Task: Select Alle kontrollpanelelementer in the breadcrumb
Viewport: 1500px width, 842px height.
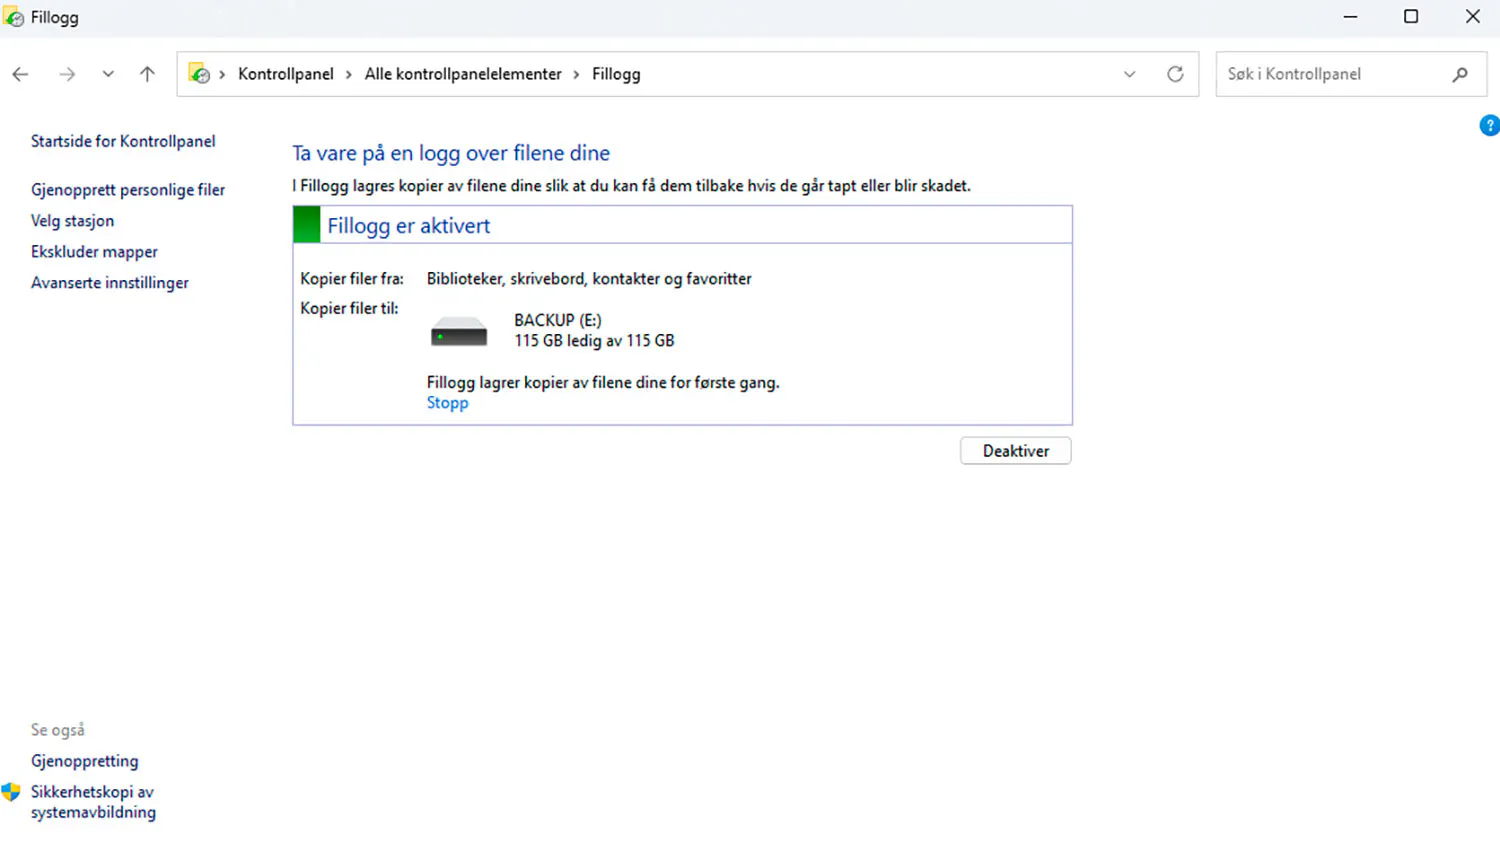Action: 462,74
